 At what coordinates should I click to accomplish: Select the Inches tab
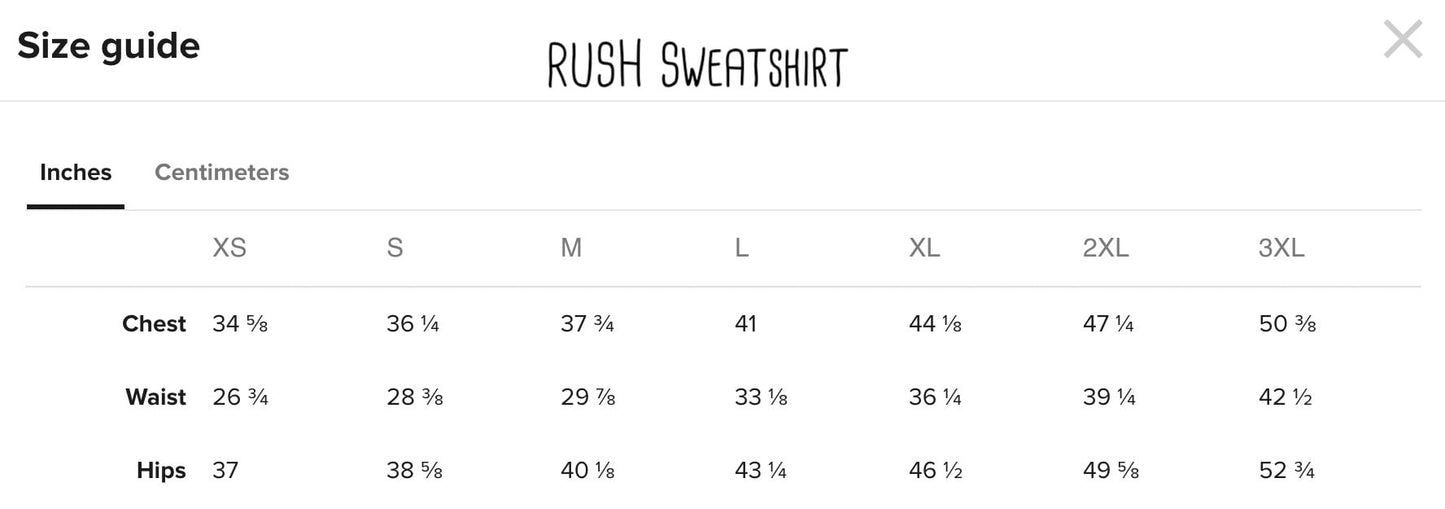pyautogui.click(x=76, y=172)
